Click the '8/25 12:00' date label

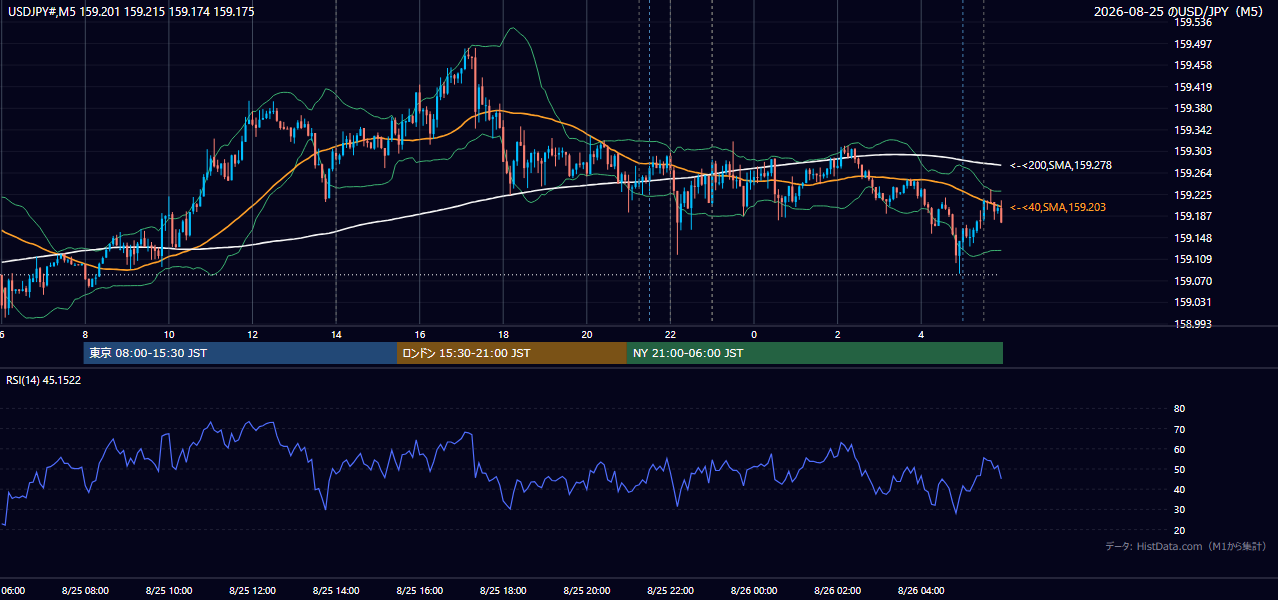point(252,591)
